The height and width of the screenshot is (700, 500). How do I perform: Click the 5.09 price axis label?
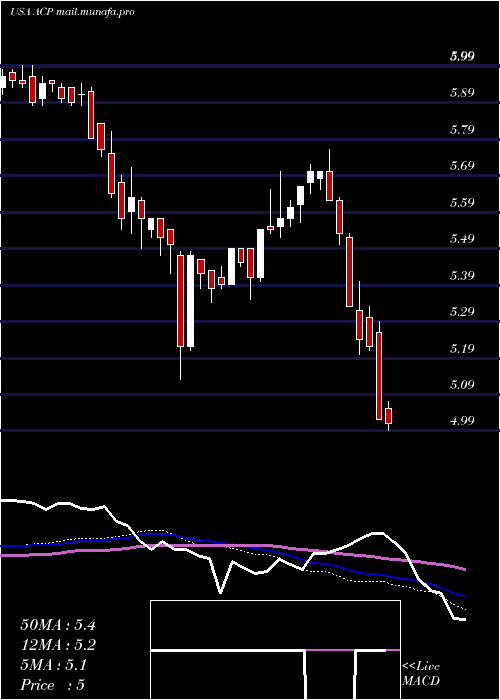click(462, 384)
